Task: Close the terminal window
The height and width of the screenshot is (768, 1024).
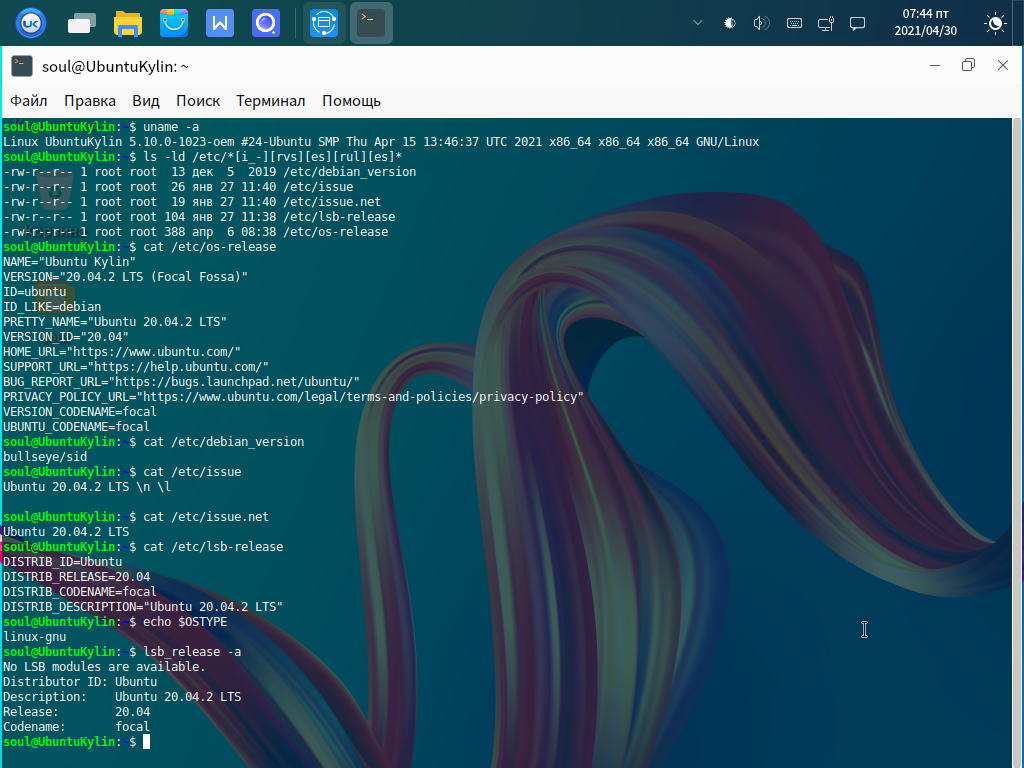Action: tap(1002, 65)
